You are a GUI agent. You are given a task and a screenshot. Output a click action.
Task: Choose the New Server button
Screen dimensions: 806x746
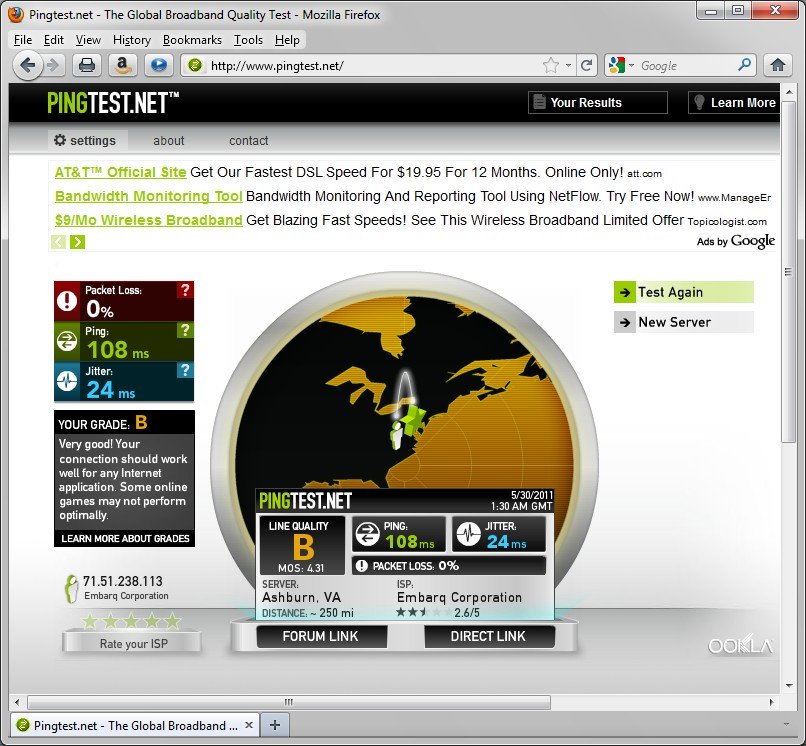(x=683, y=322)
